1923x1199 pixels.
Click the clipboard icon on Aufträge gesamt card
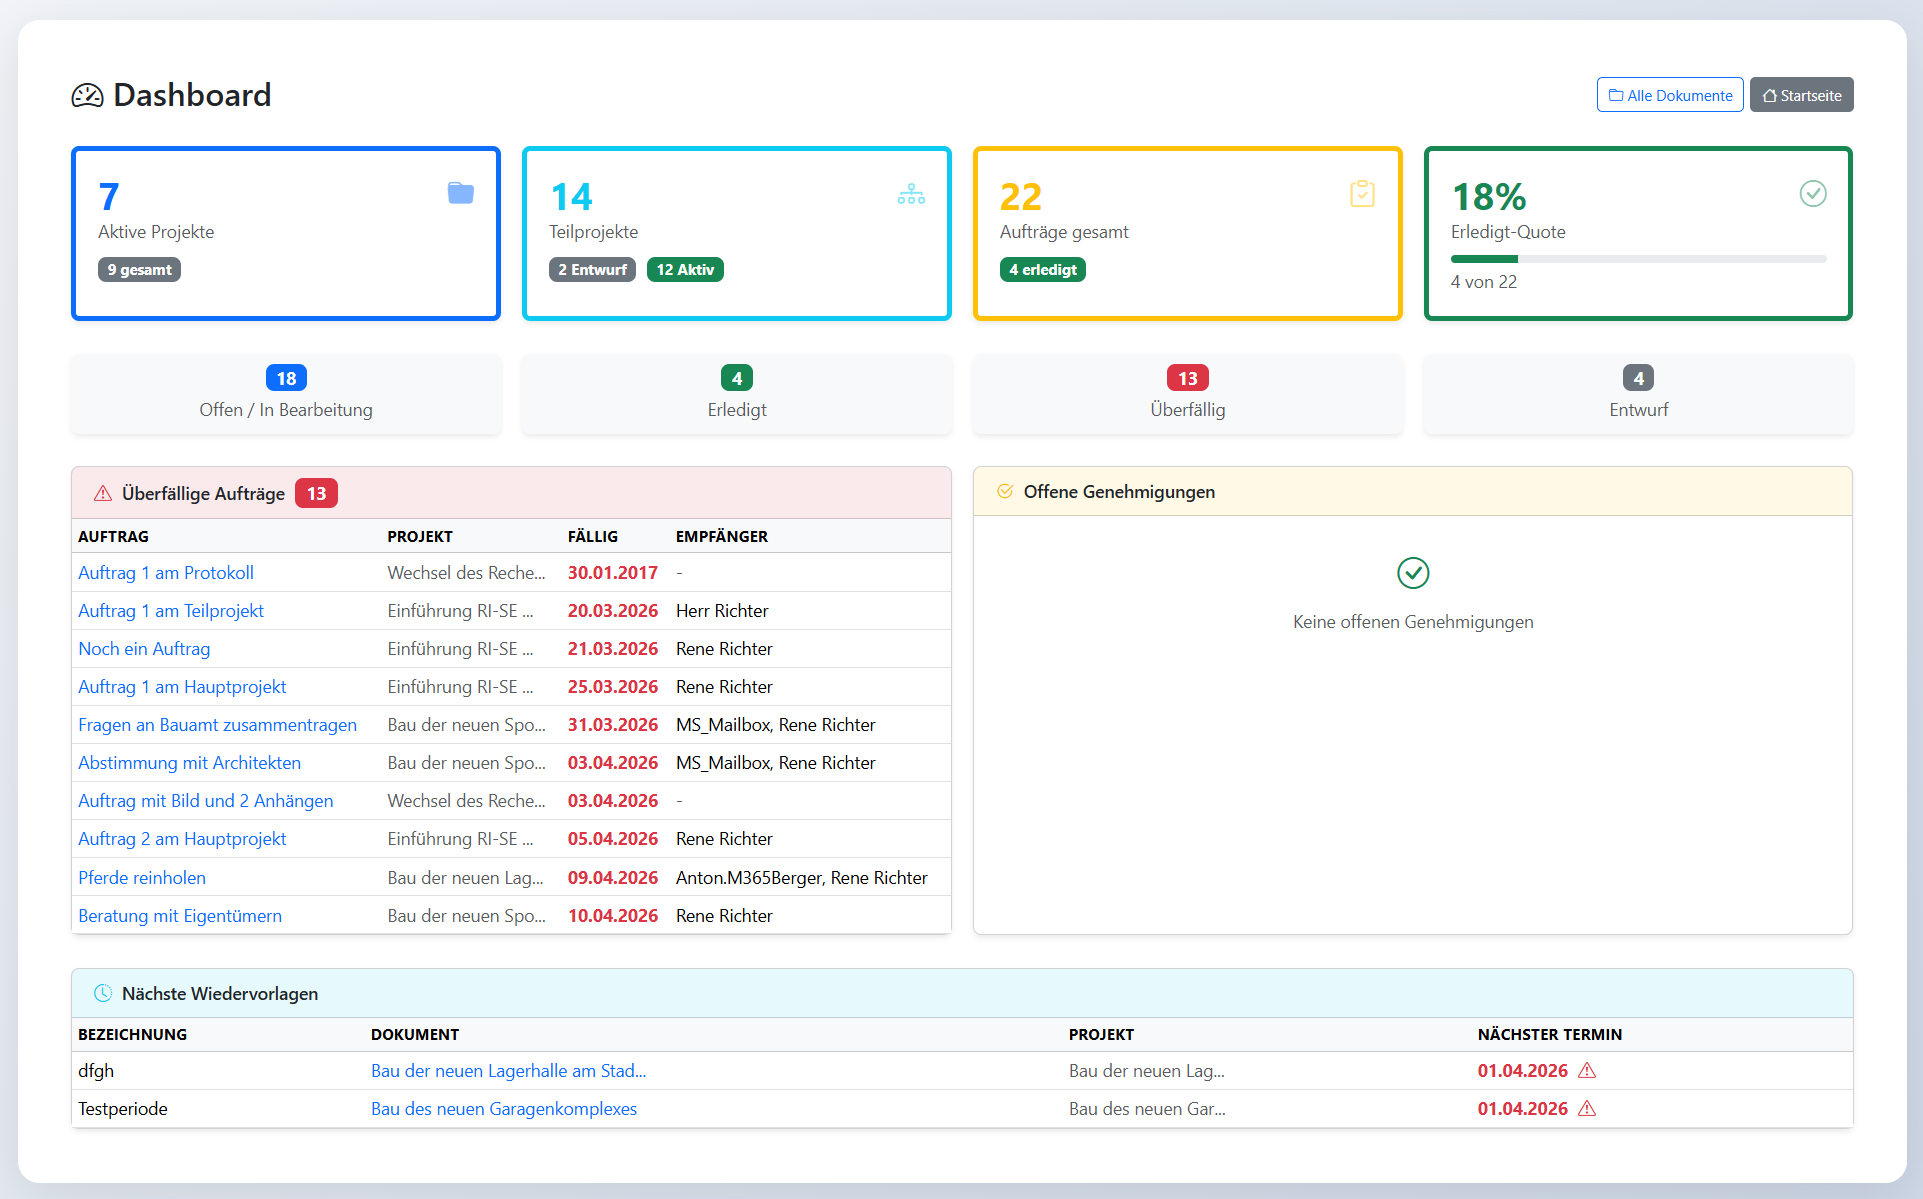pyautogui.click(x=1362, y=193)
